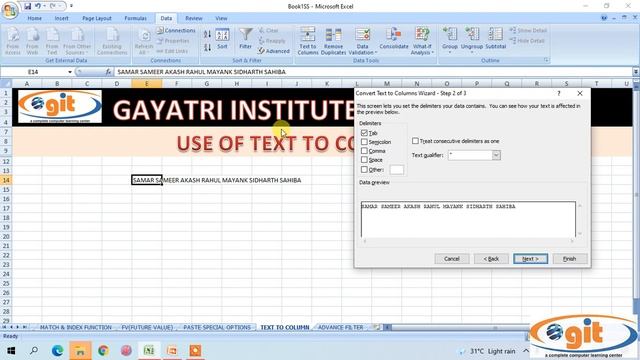Screen dimensions: 640x360
Task: Open the View ribbon tab
Action: click(x=221, y=18)
